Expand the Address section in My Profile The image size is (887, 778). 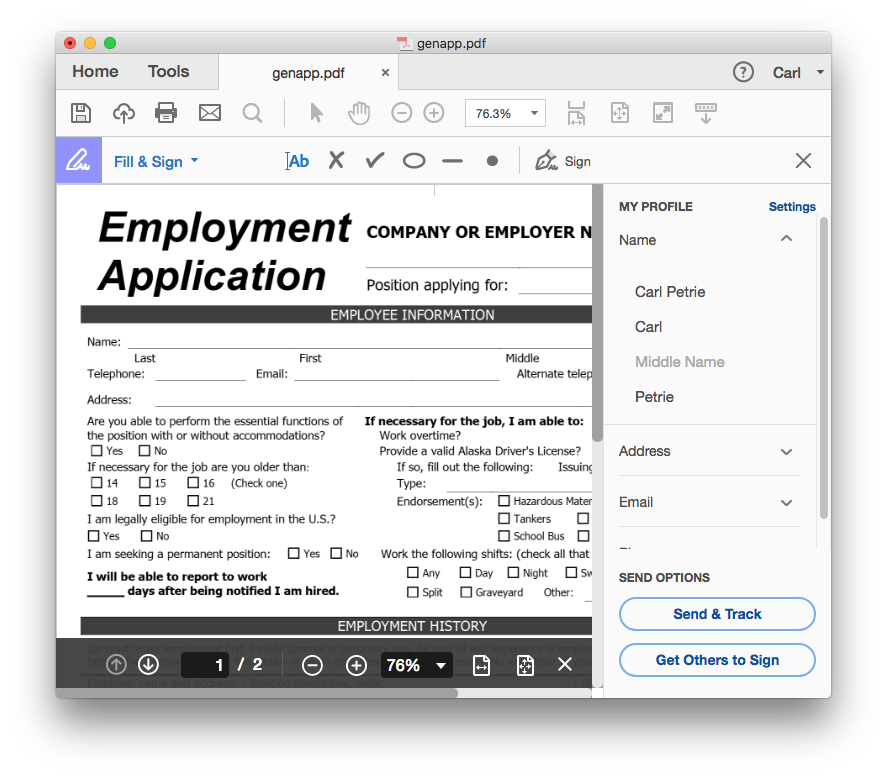click(786, 451)
